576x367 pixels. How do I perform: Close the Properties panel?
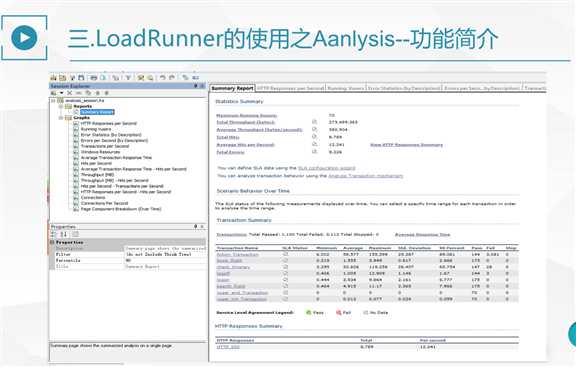point(202,226)
